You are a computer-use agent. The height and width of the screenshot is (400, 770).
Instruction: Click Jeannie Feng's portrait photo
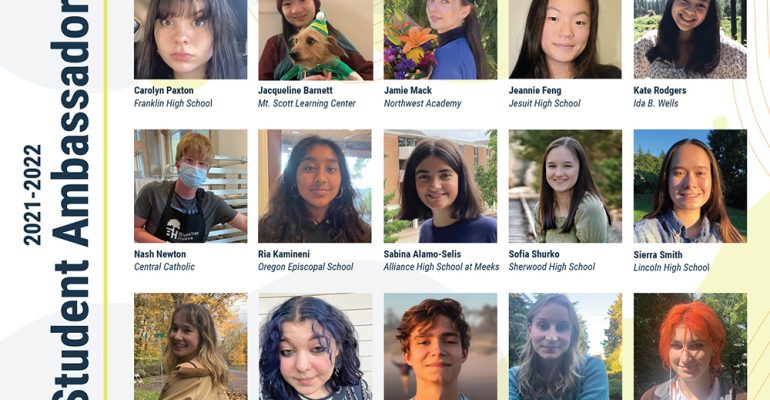tap(565, 39)
